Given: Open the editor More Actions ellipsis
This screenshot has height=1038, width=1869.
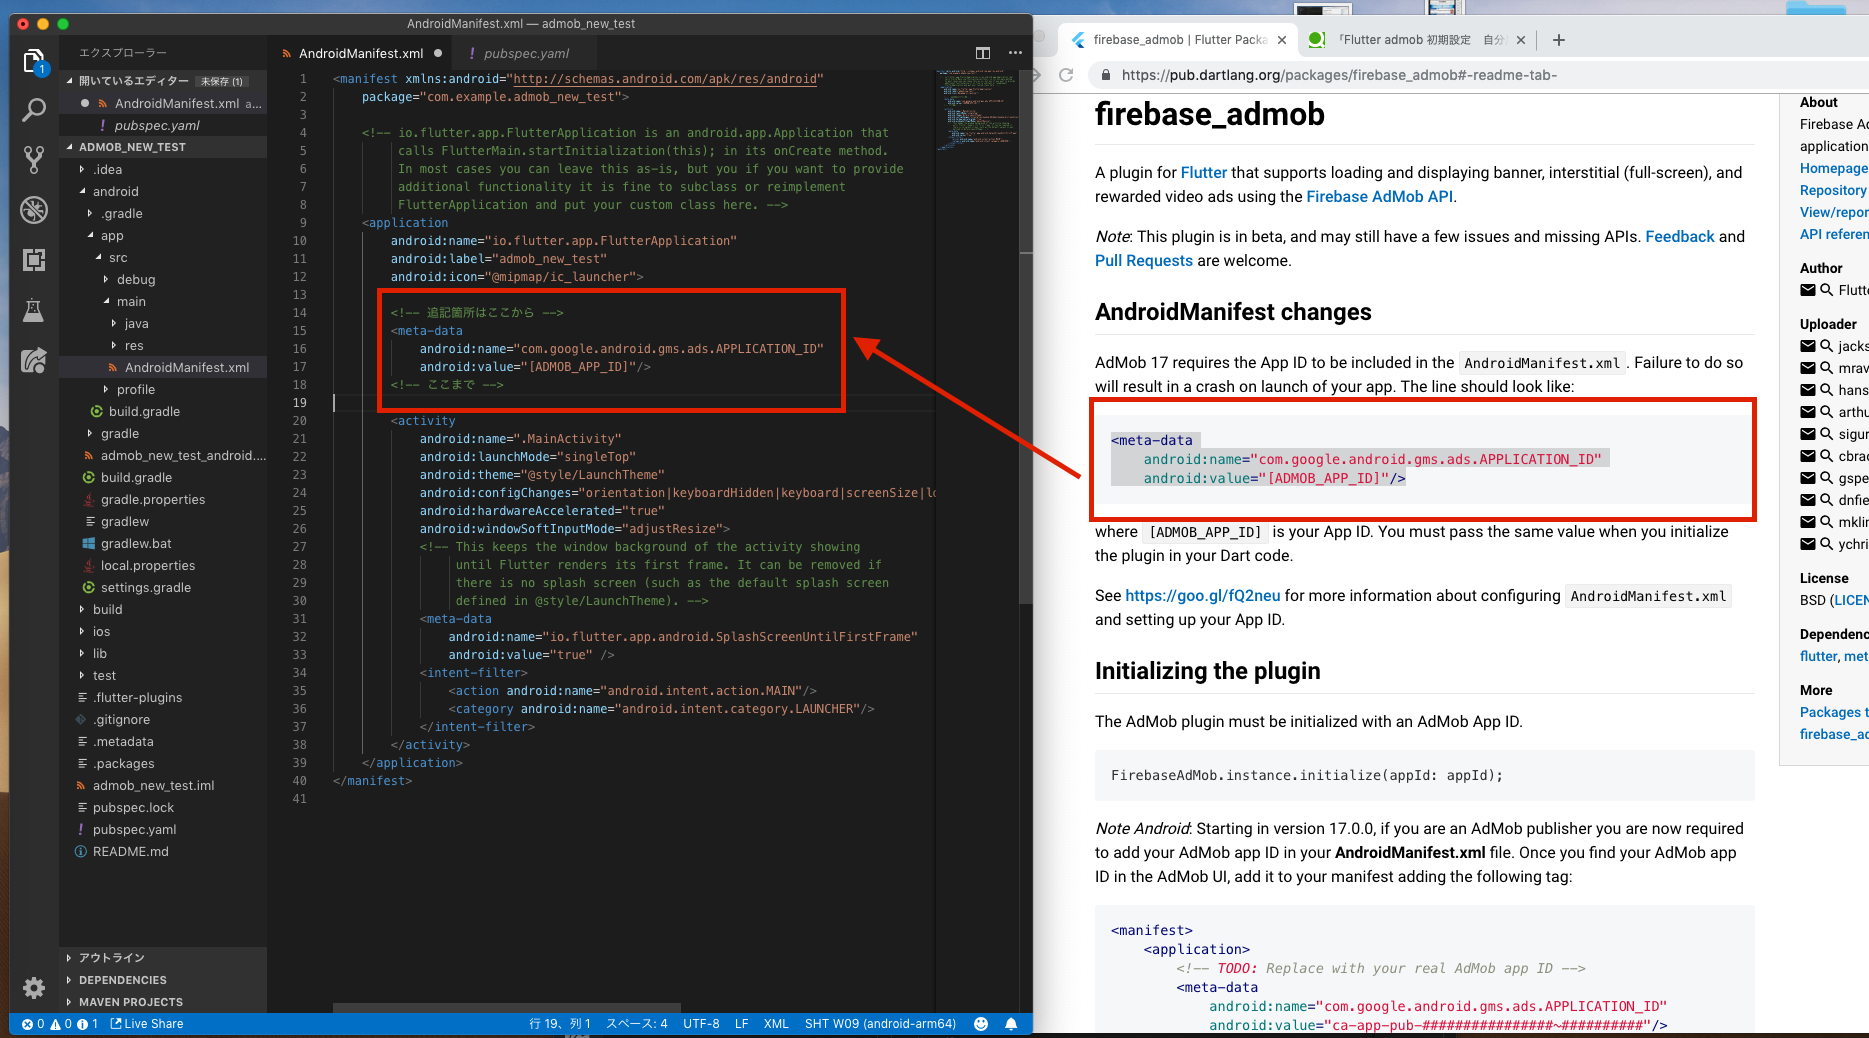Looking at the screenshot, I should click(x=1015, y=53).
